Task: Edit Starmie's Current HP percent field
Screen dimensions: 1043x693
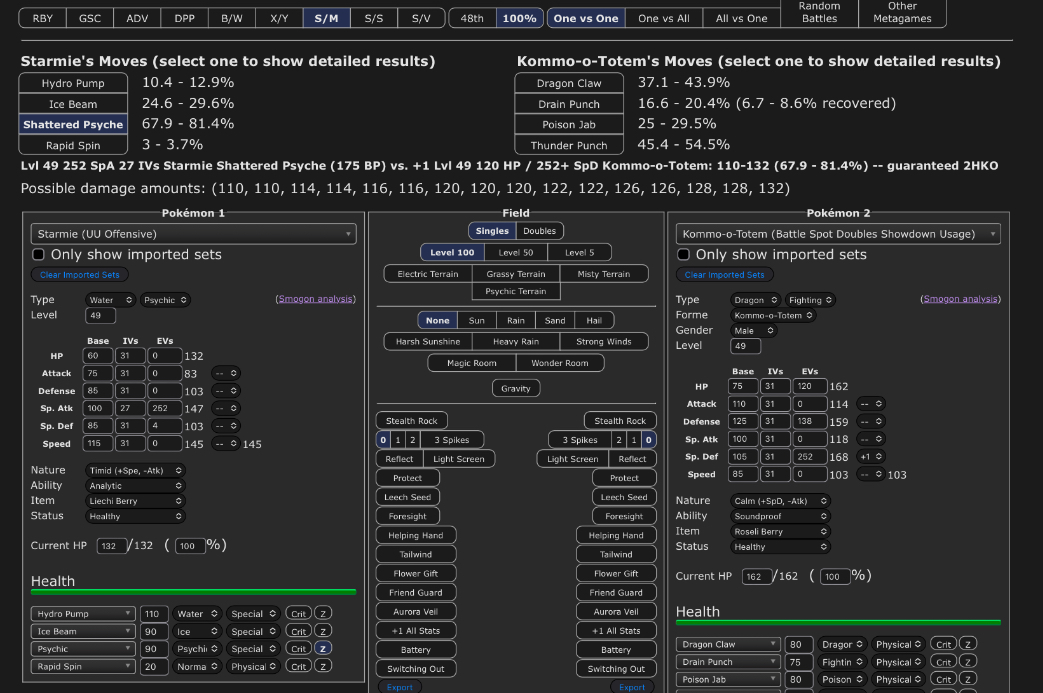Action: coord(190,546)
